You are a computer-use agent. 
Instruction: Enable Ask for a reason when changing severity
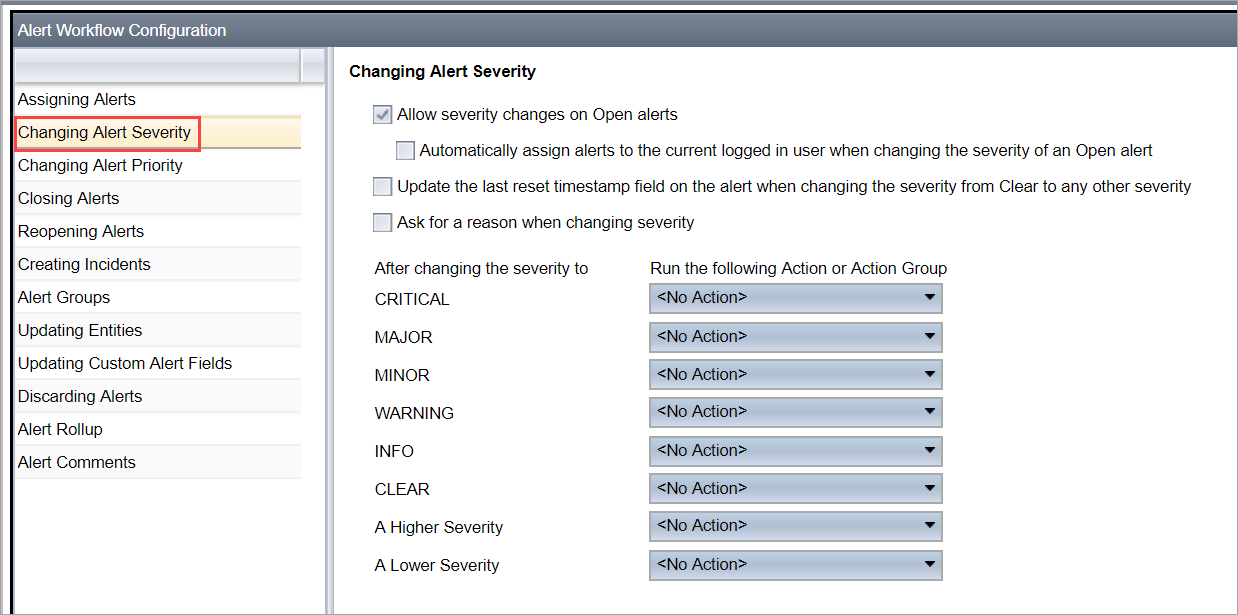click(x=382, y=223)
